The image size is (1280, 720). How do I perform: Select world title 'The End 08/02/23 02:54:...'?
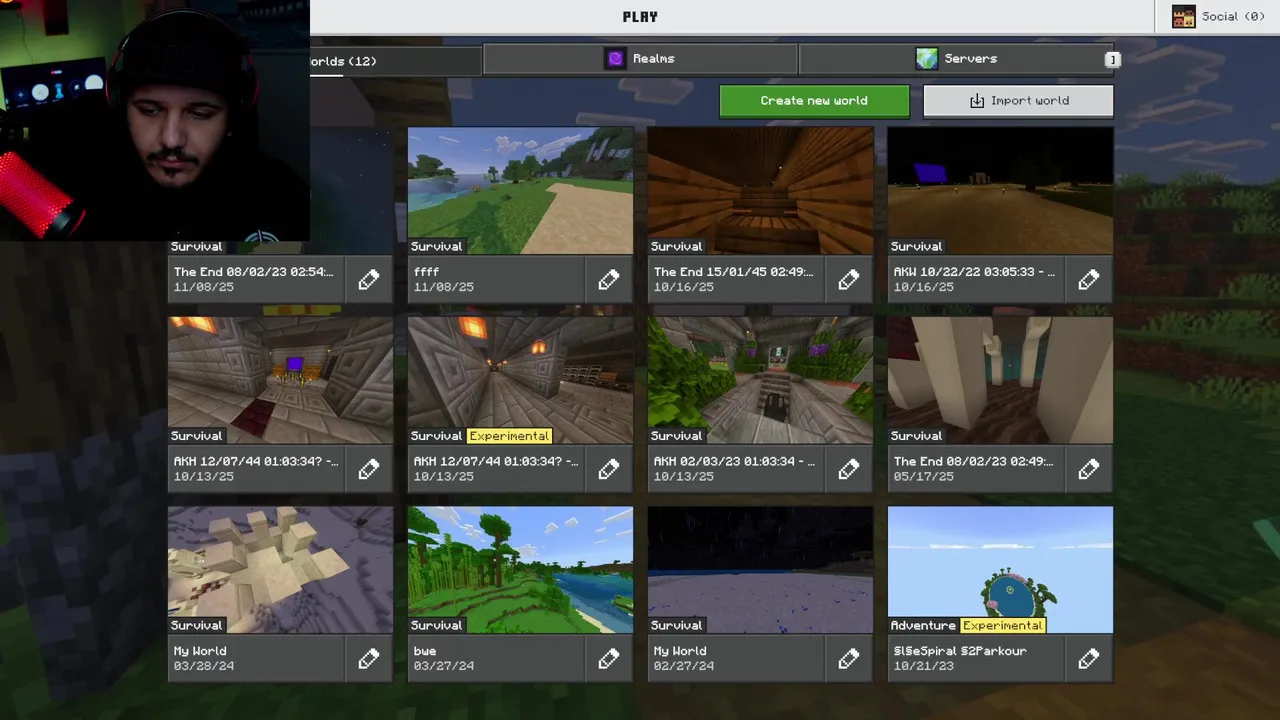tap(254, 272)
